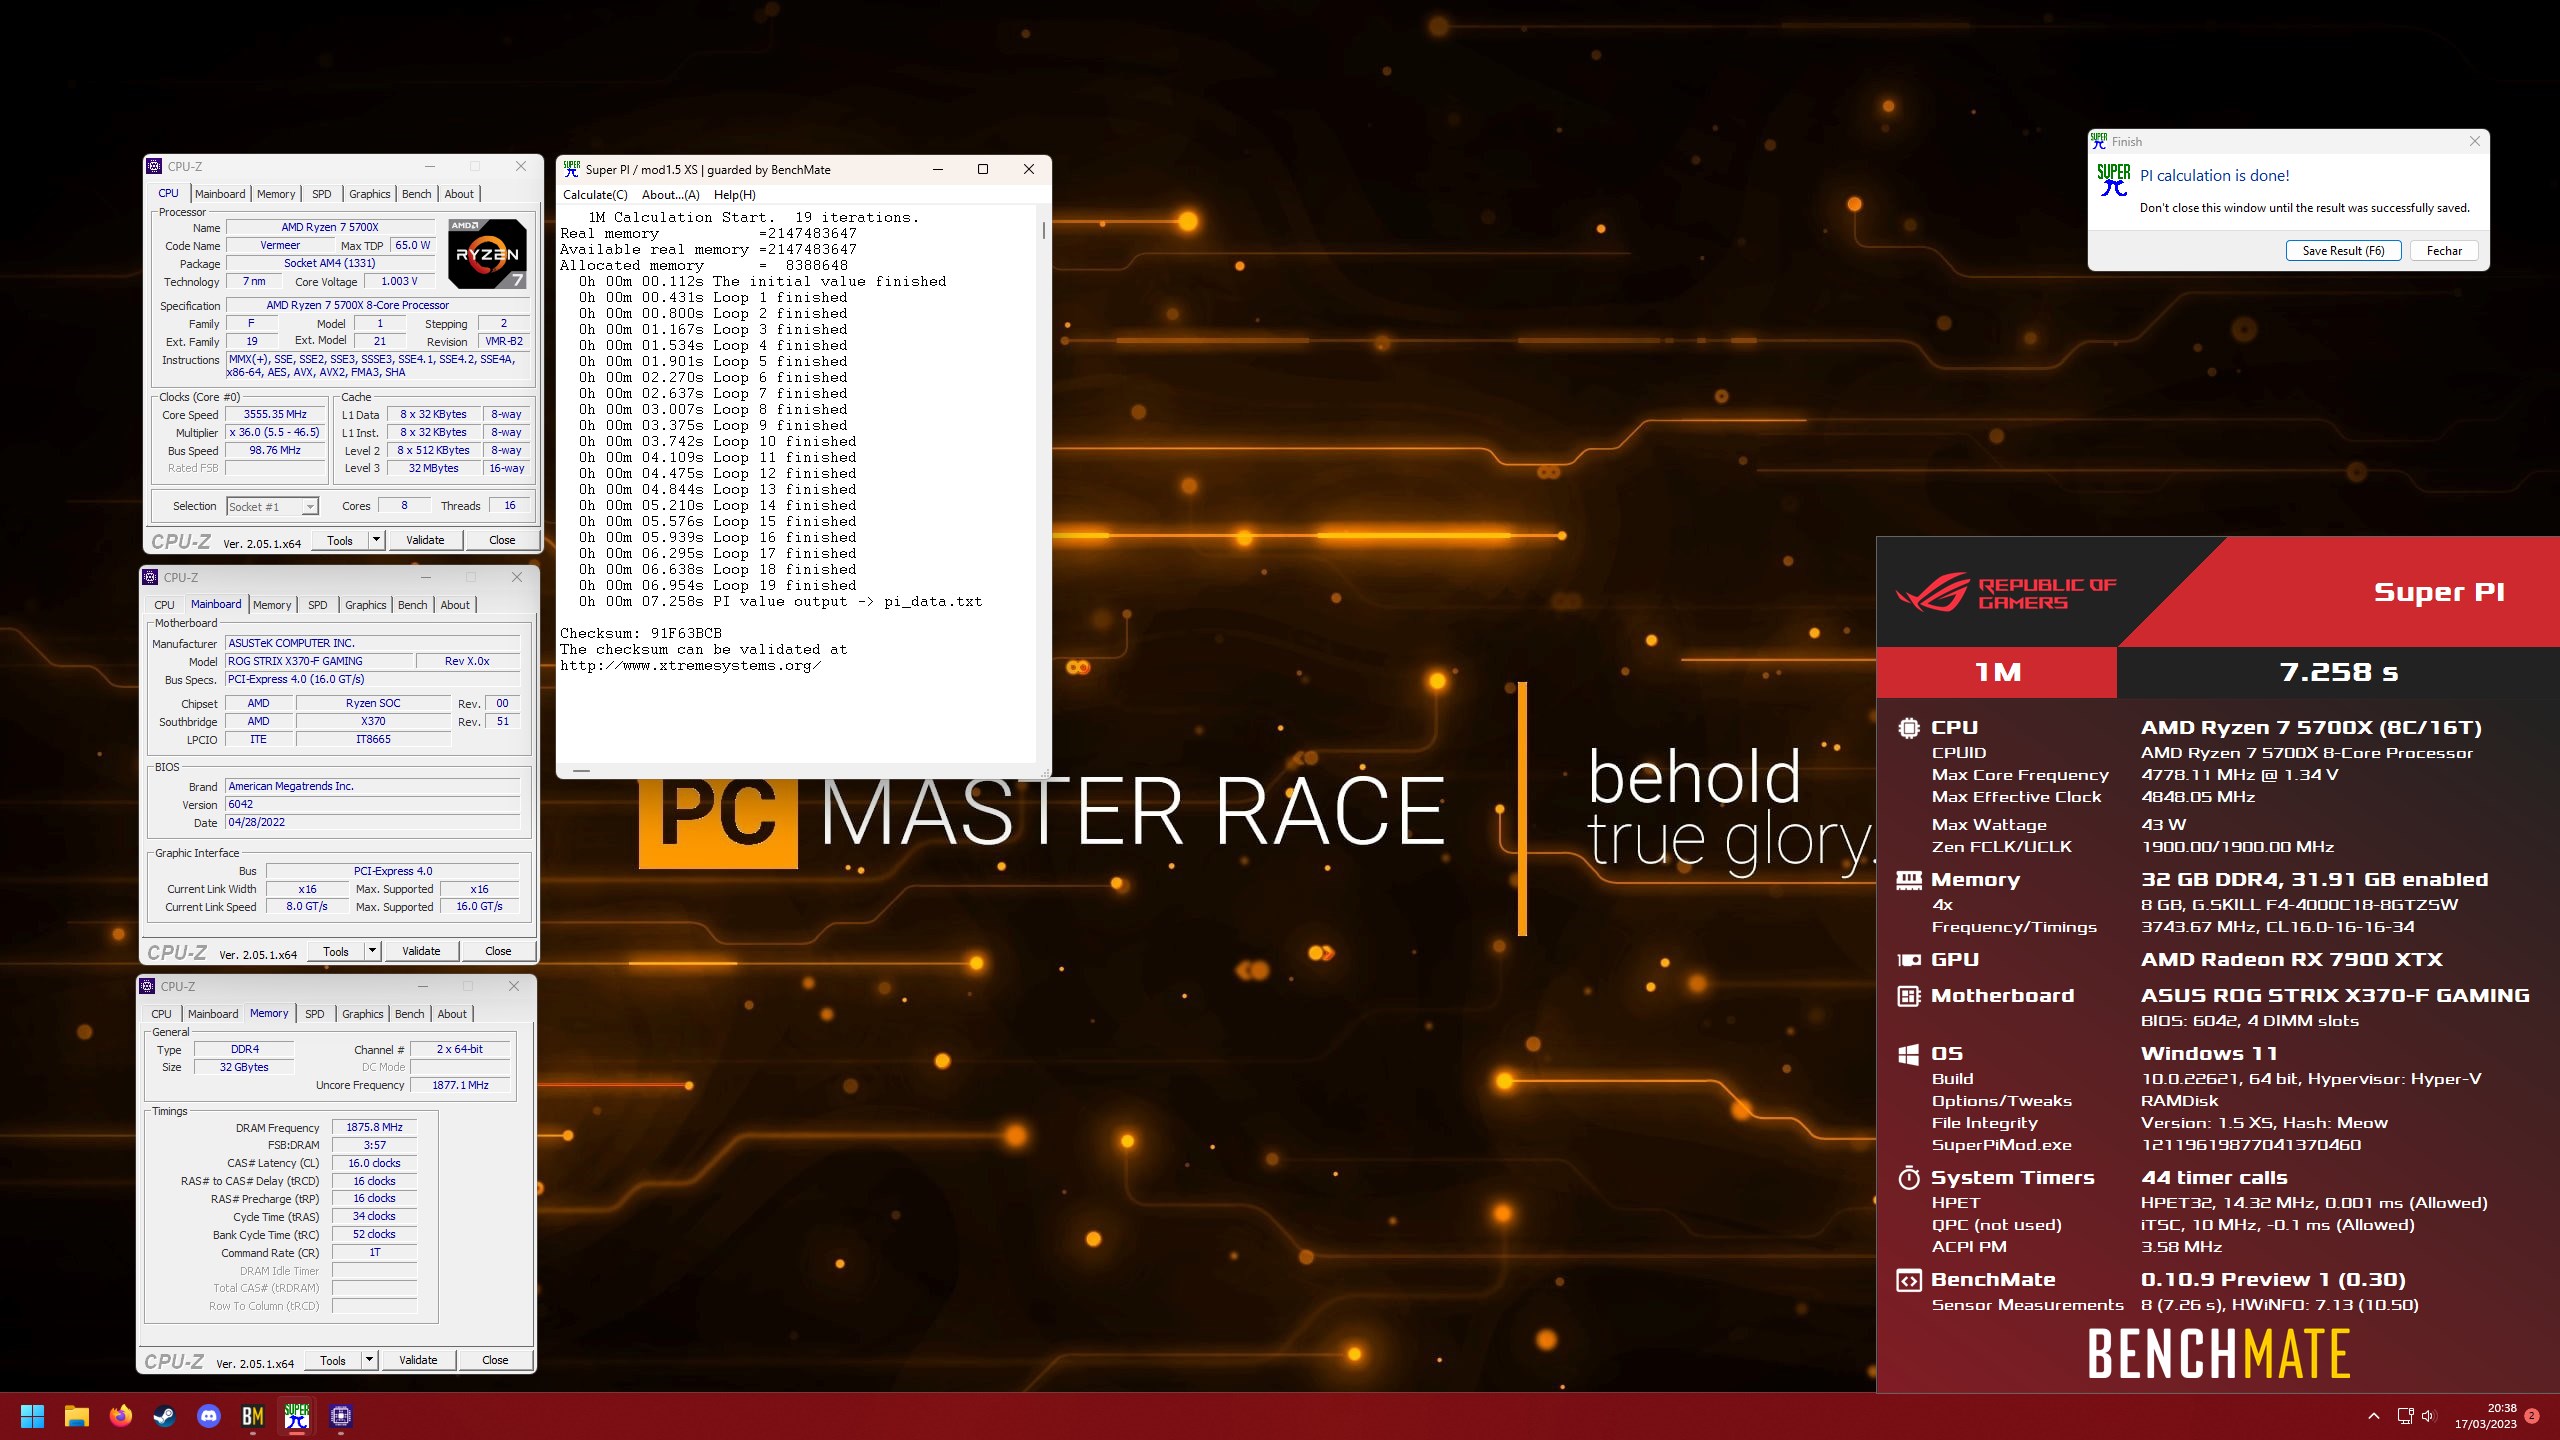Click Memory icon in BenchMate panel
2560x1440 pixels.
(1908, 880)
